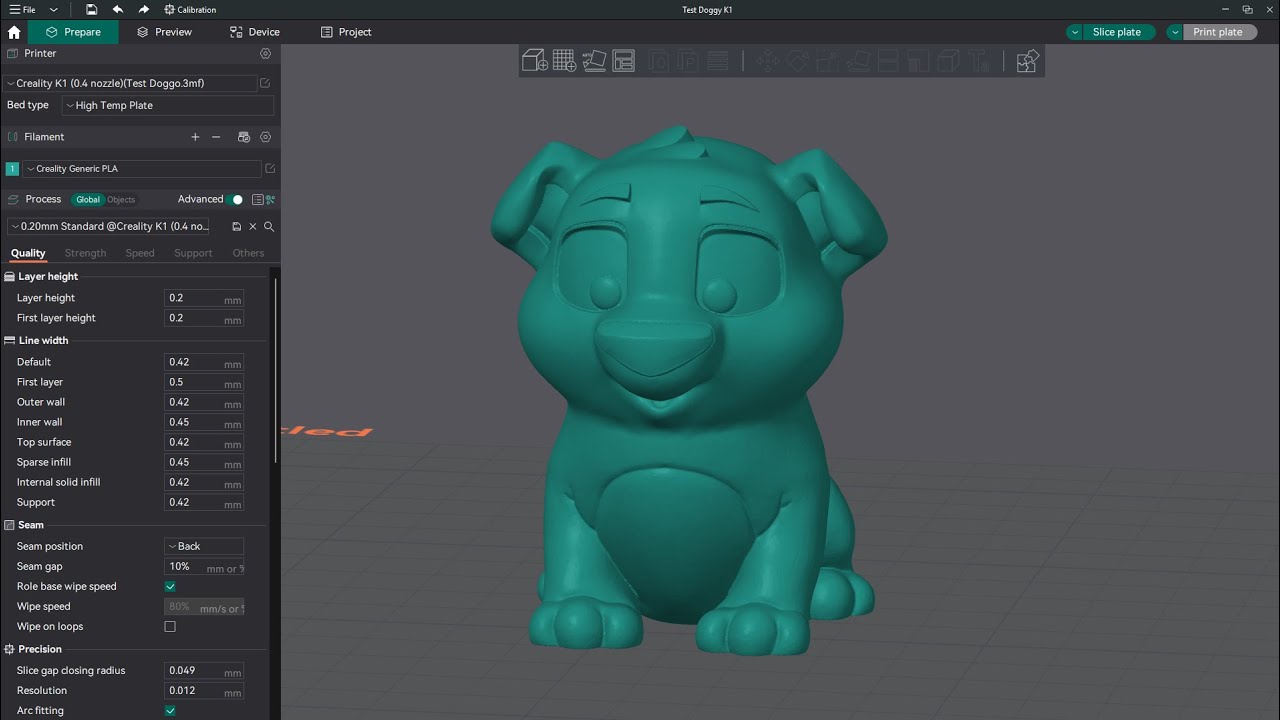Click the Add plate grid icon
Screen dimensions: 1280x720
point(565,62)
